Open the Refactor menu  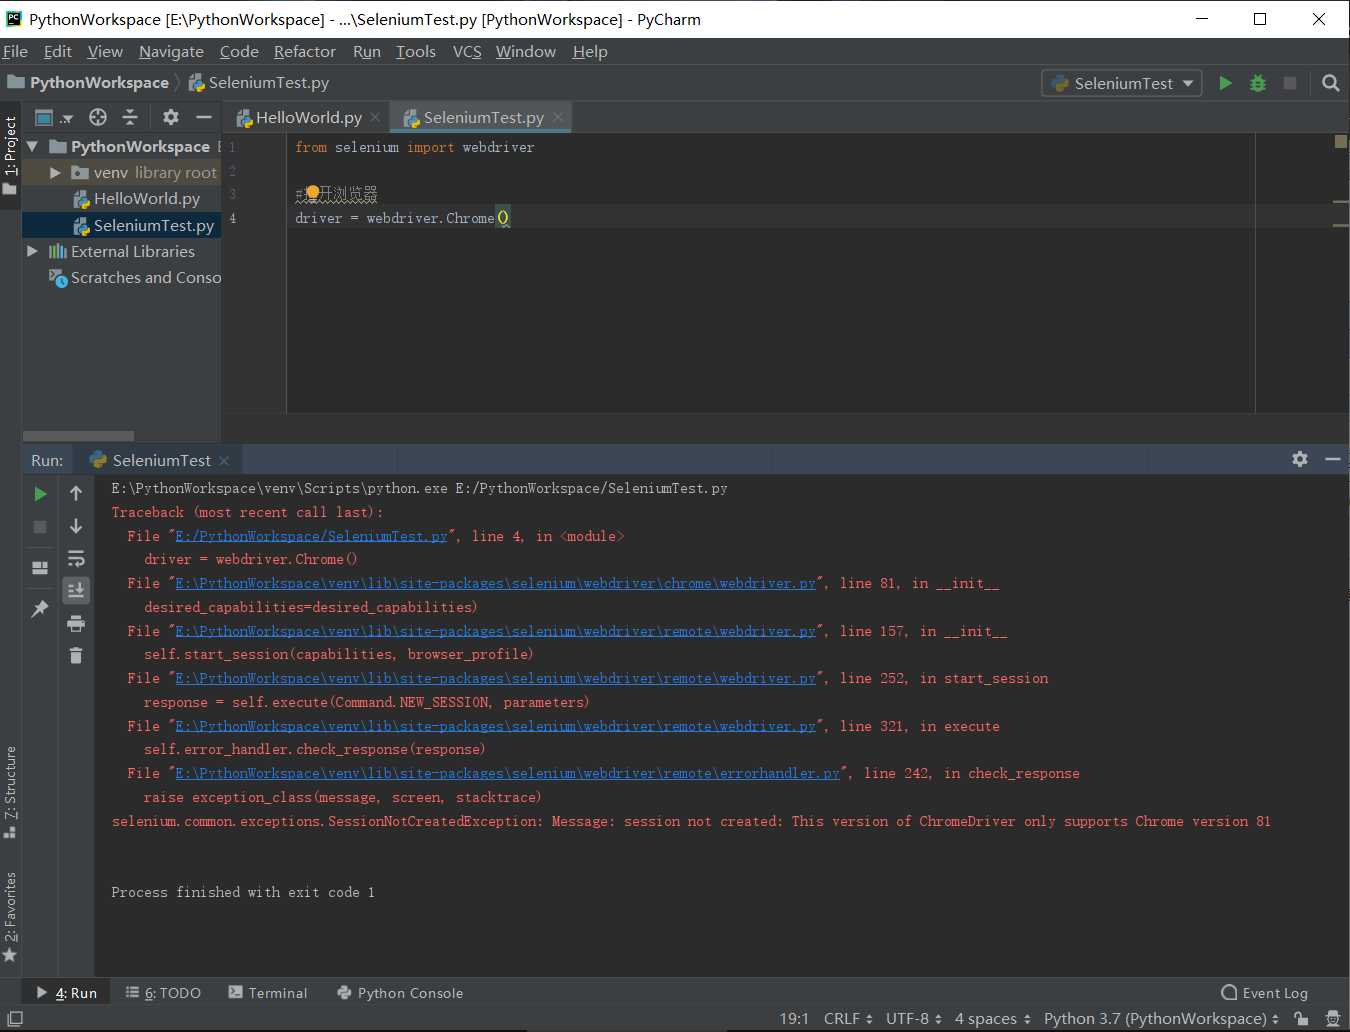point(304,51)
